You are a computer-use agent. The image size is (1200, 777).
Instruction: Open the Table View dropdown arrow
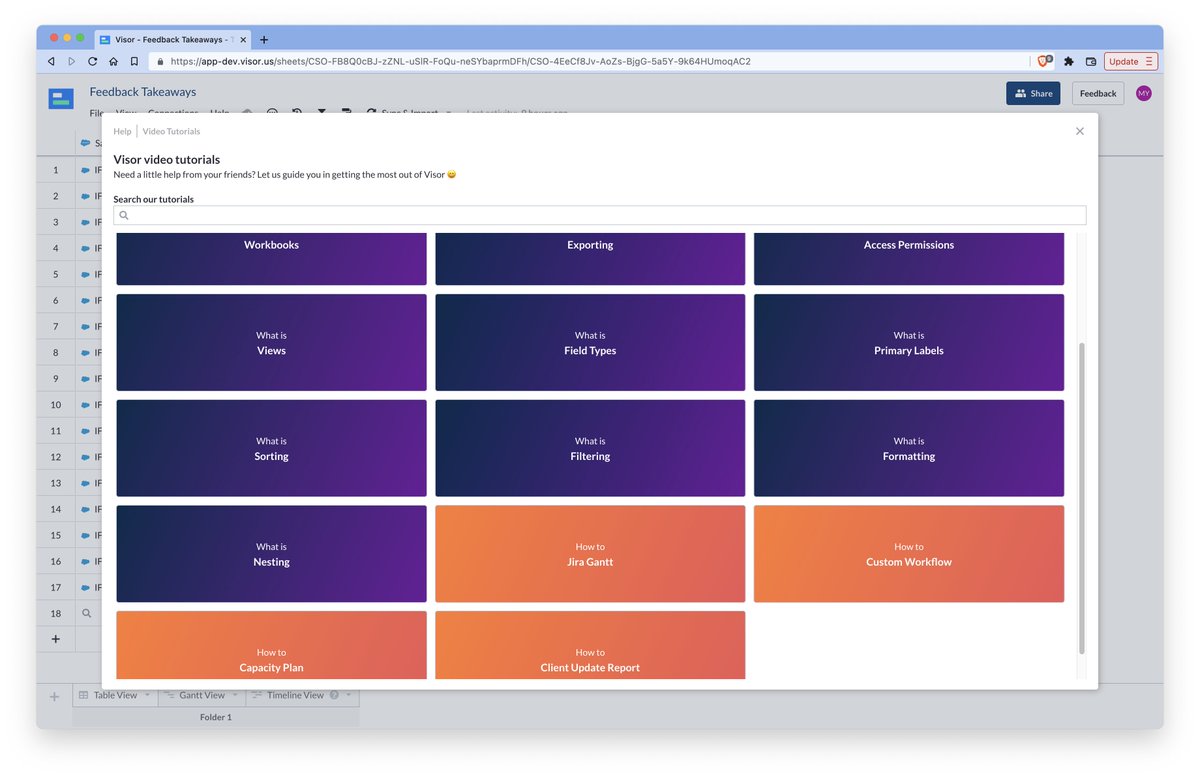[147, 695]
